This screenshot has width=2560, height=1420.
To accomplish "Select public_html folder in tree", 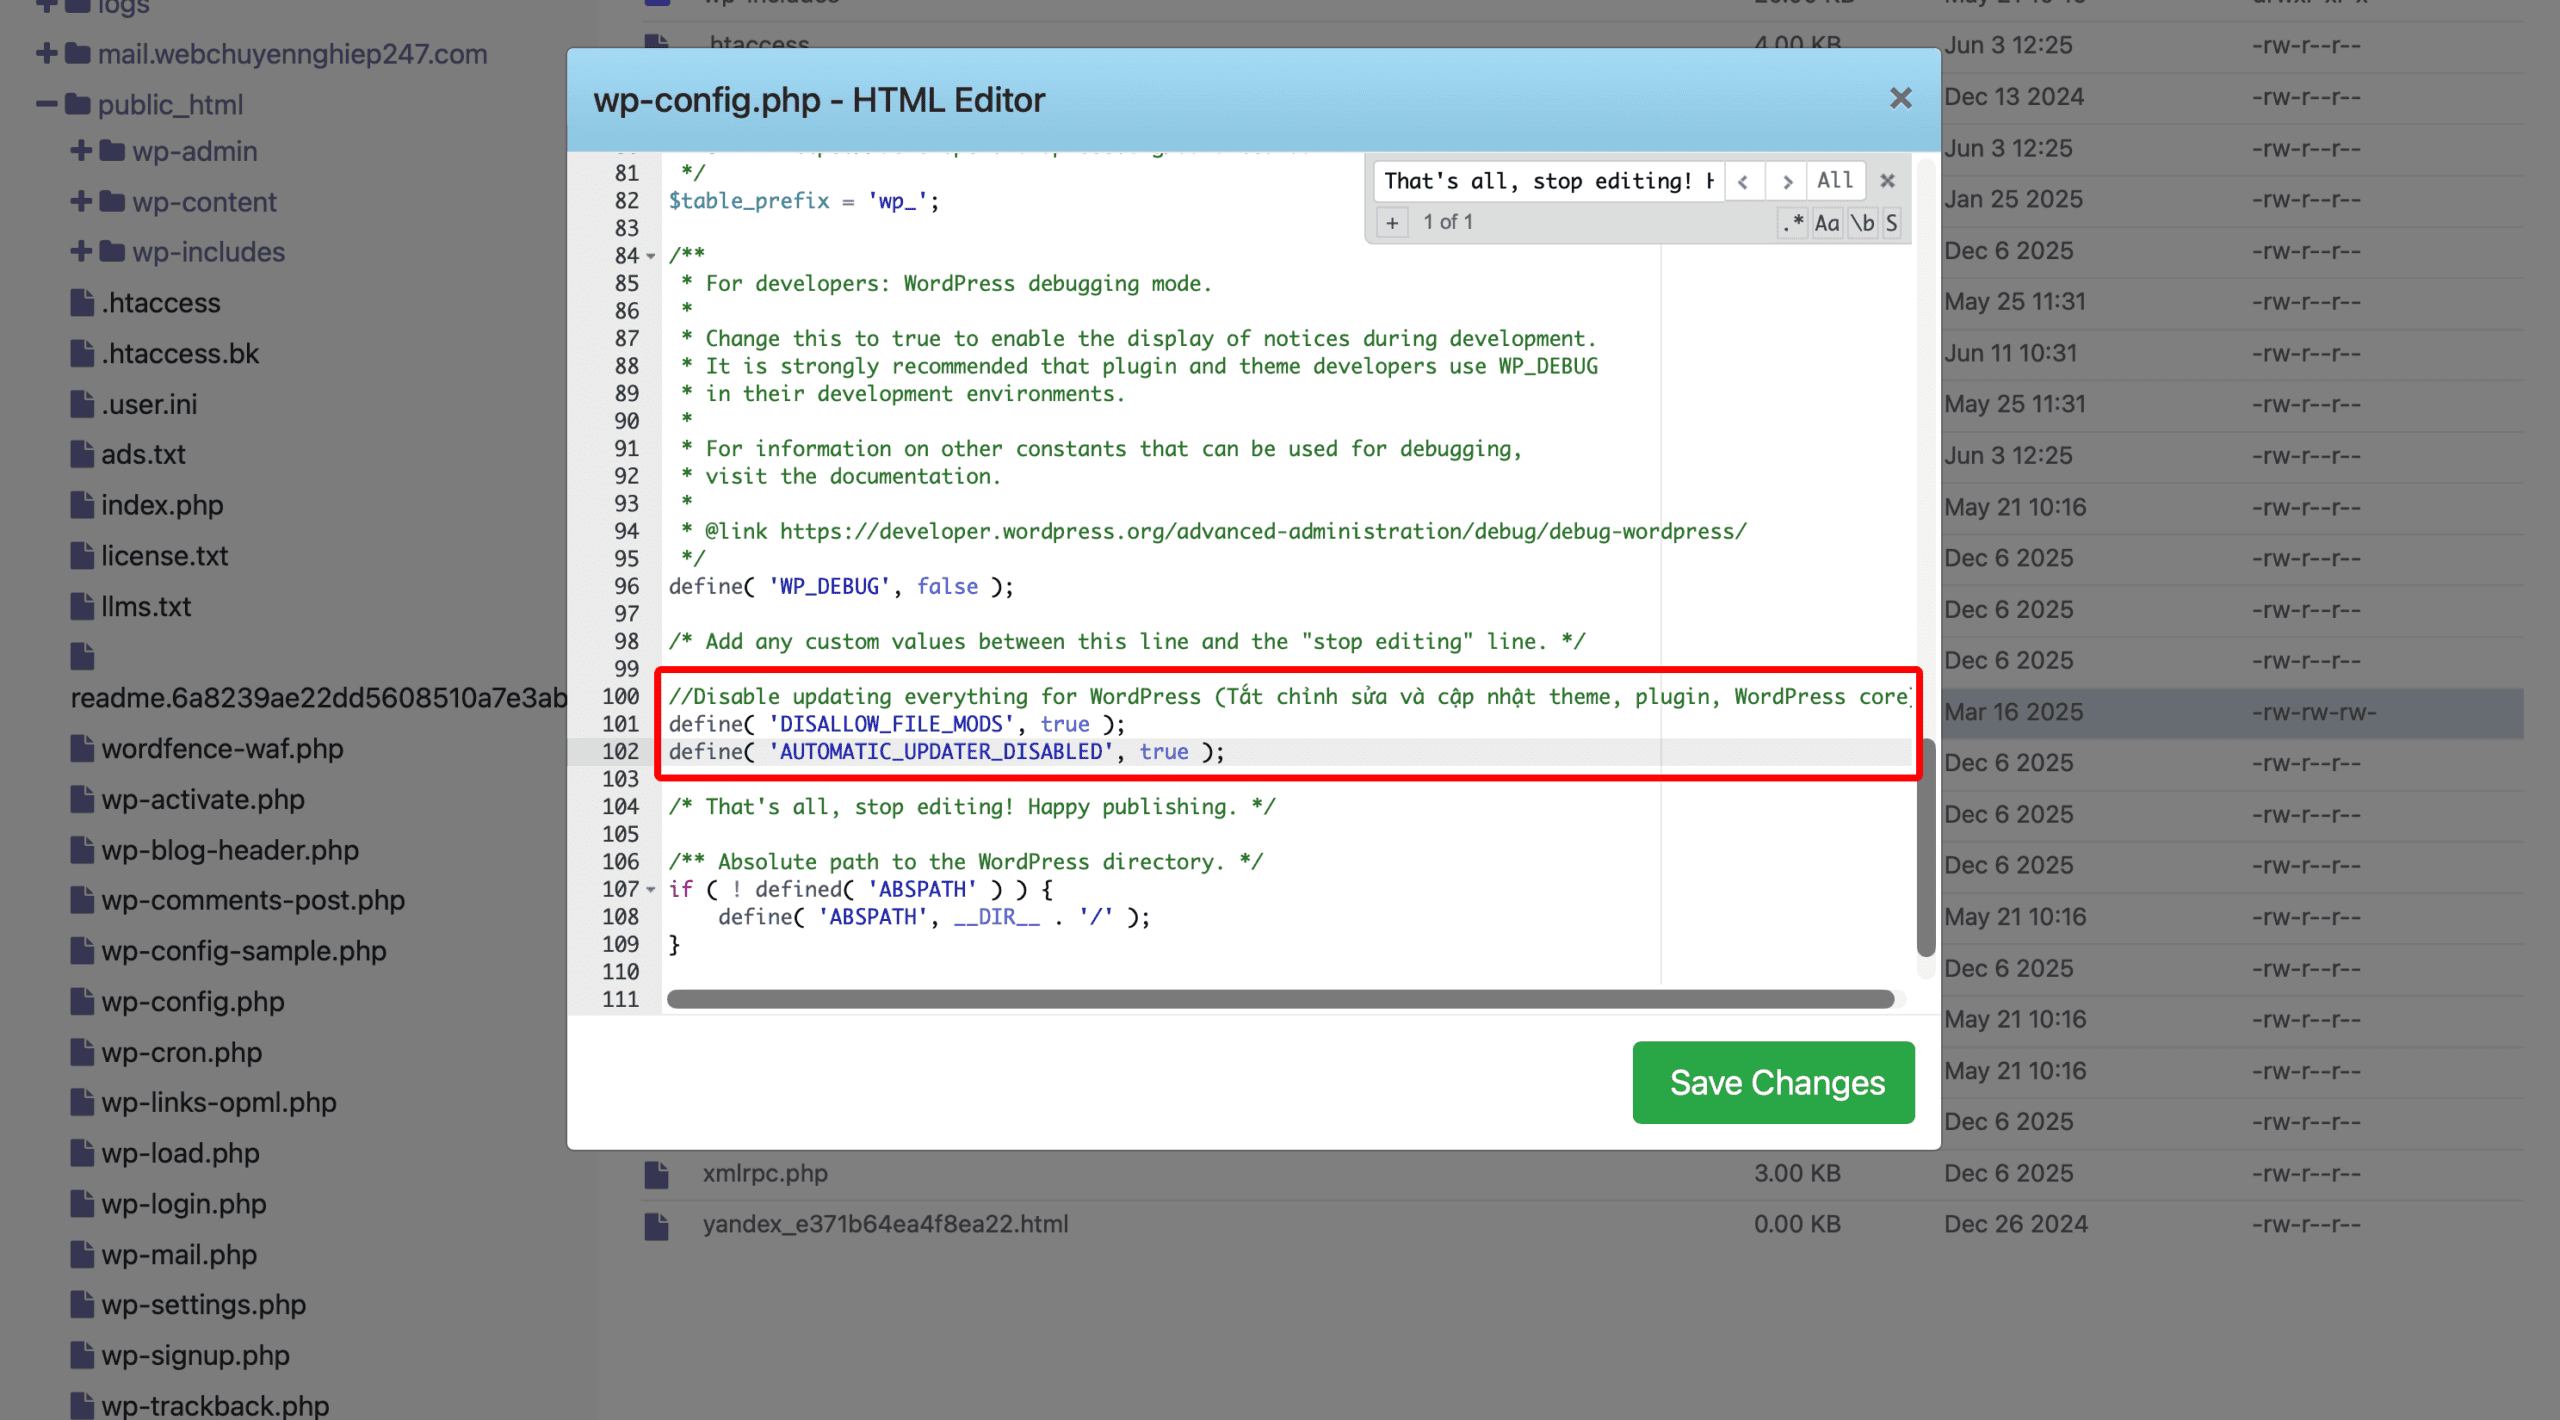I will click(x=170, y=104).
